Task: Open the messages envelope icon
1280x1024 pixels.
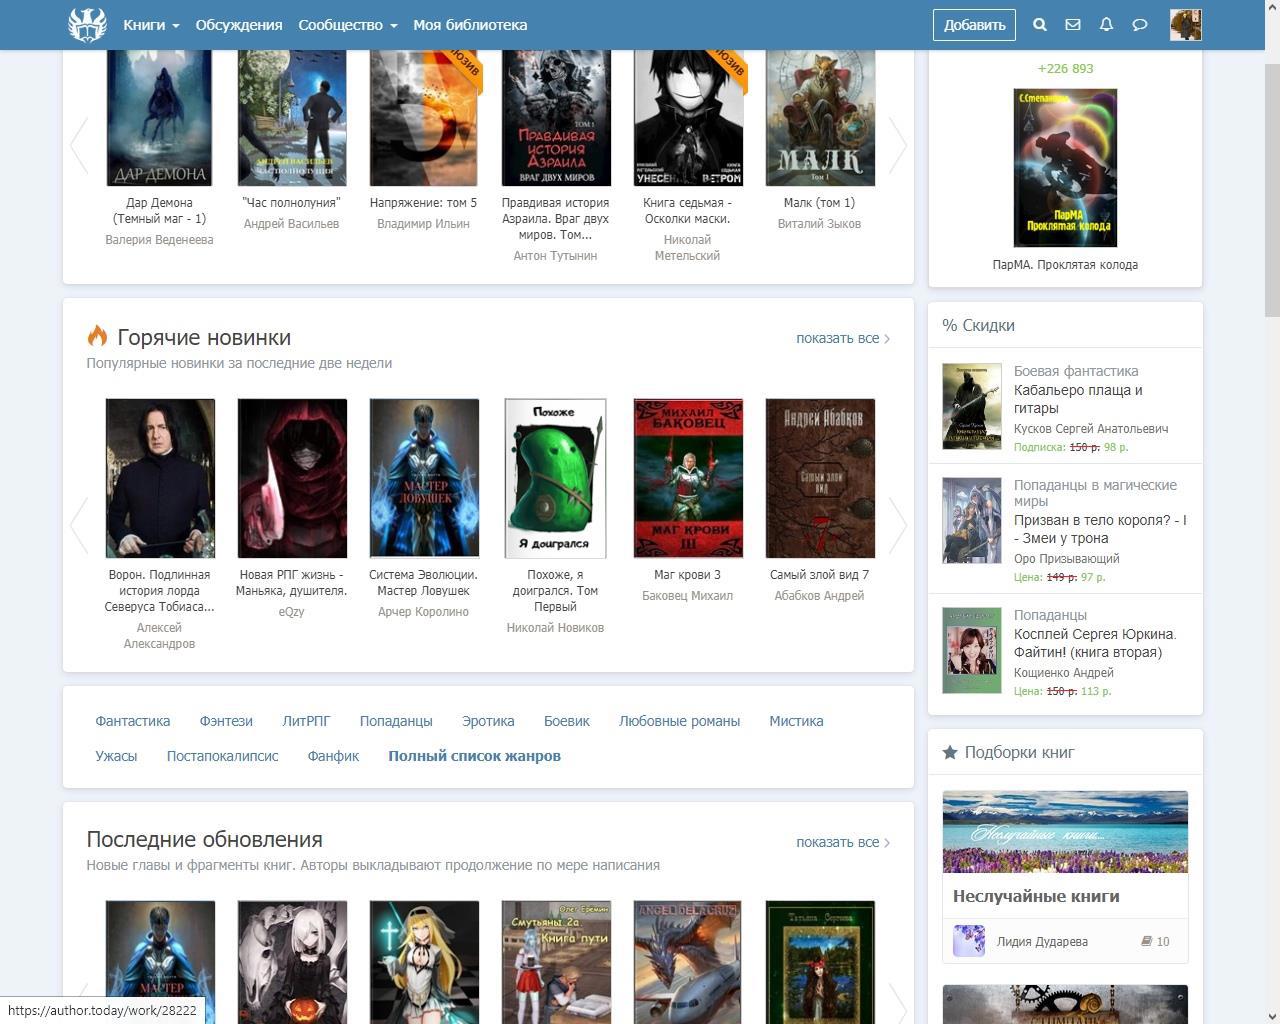Action: click(1073, 25)
